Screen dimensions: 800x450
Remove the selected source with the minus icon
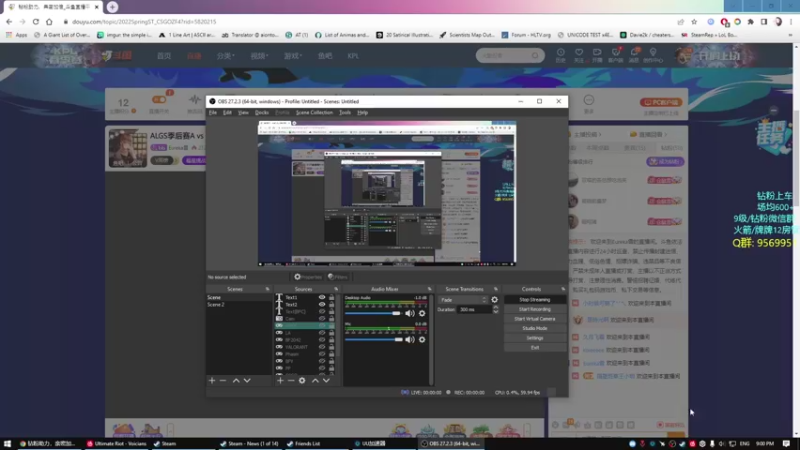[x=291, y=381]
